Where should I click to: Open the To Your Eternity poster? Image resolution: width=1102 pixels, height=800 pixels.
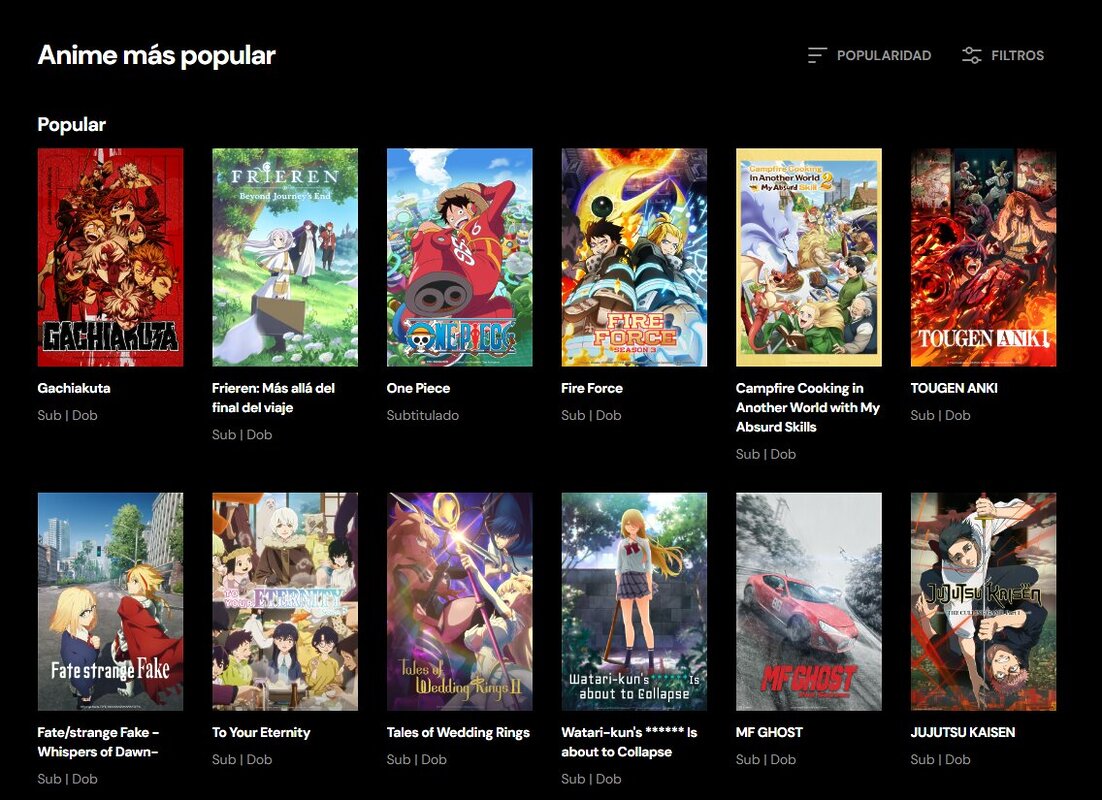pyautogui.click(x=284, y=601)
